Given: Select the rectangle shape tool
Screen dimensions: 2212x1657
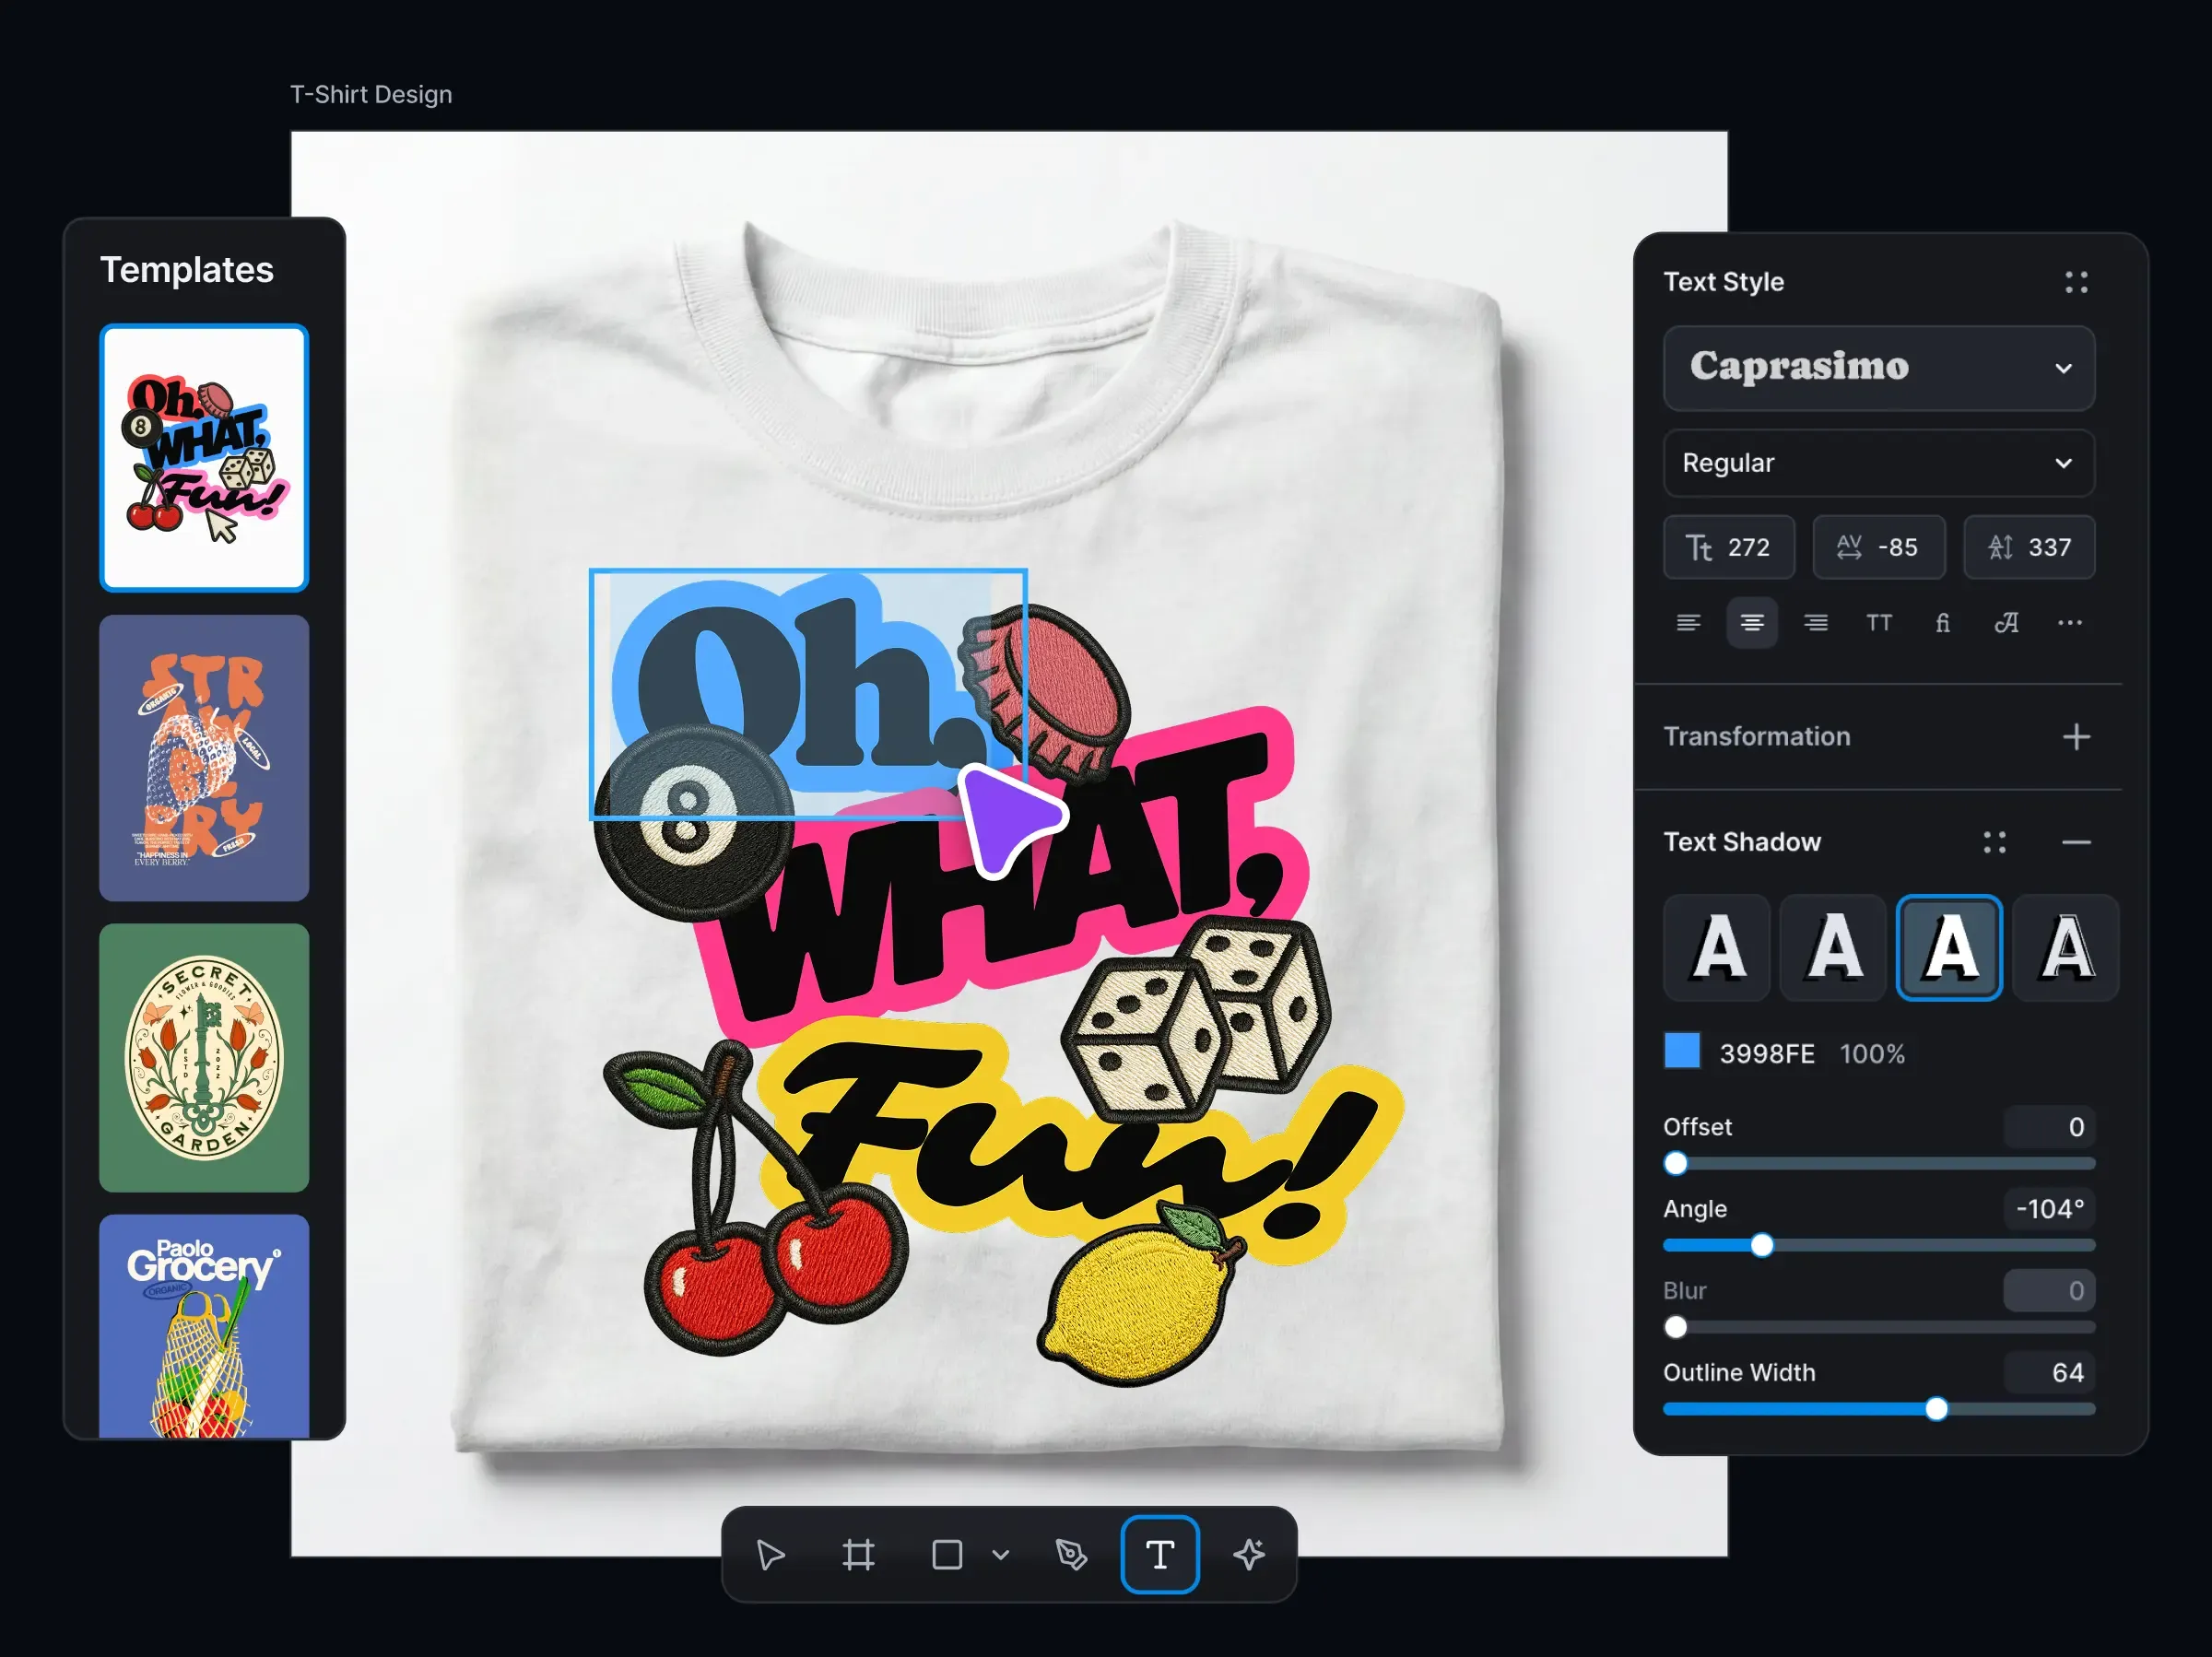Looking at the screenshot, I should click(x=947, y=1555).
